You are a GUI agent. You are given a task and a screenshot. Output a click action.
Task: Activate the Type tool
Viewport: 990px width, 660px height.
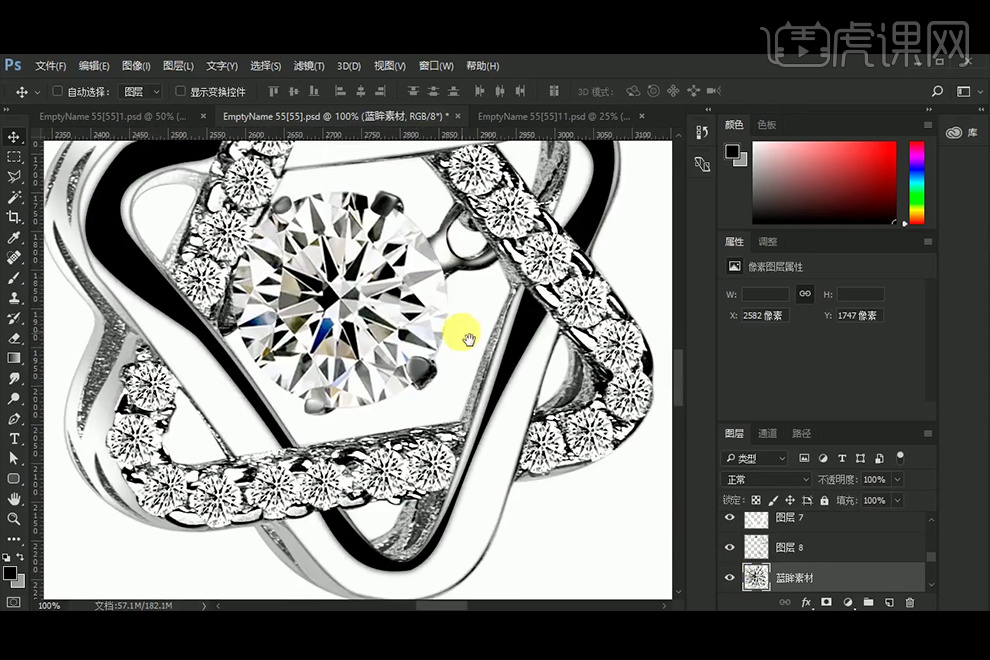(x=13, y=439)
